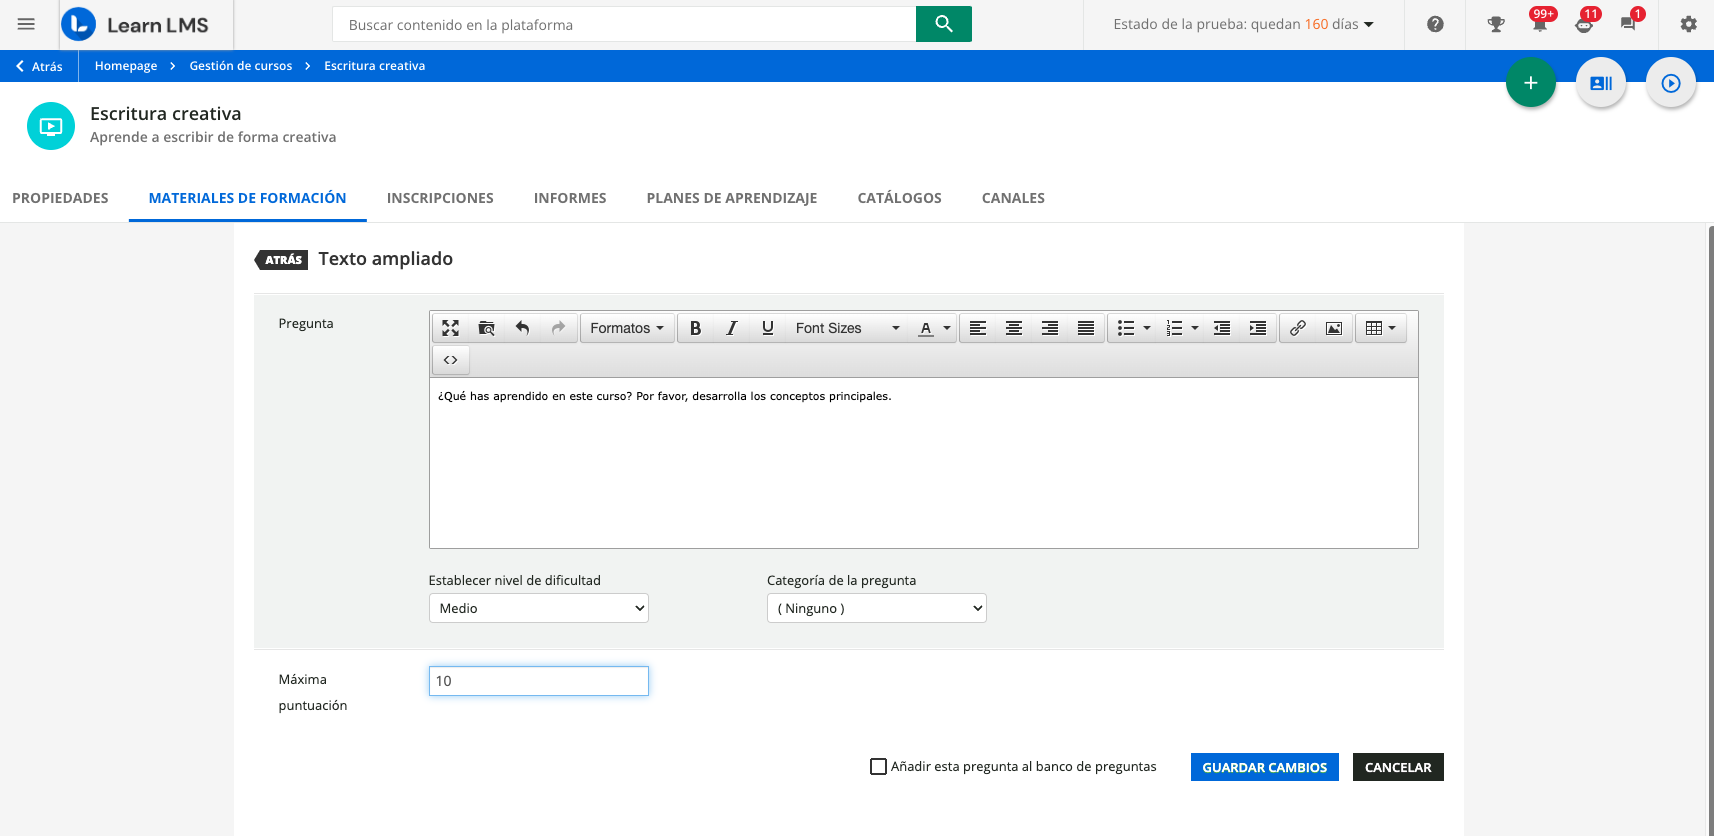Apply text color with the A button
Image resolution: width=1714 pixels, height=836 pixels.
(926, 328)
